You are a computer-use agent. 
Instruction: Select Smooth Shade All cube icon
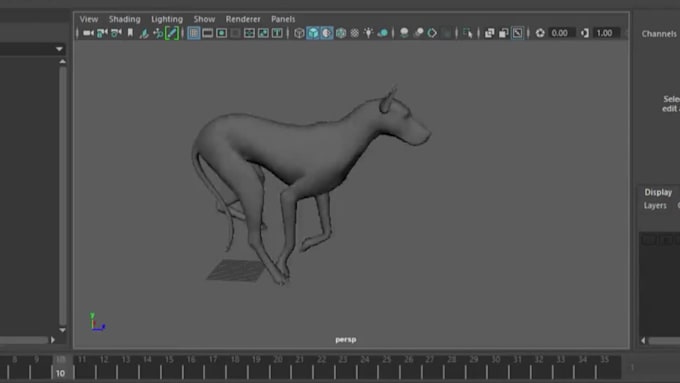click(x=313, y=33)
